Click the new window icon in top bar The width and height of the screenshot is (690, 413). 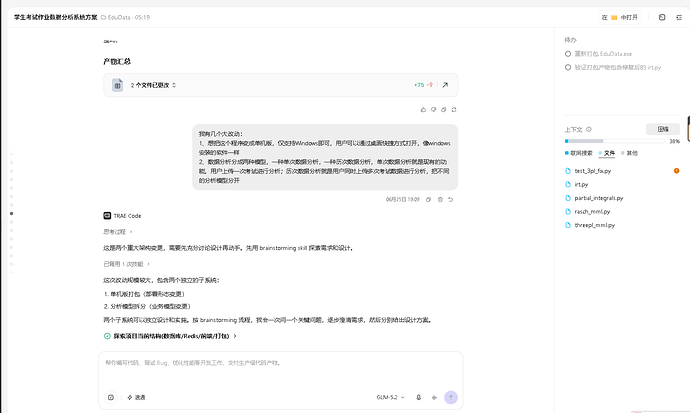pyautogui.click(x=662, y=17)
